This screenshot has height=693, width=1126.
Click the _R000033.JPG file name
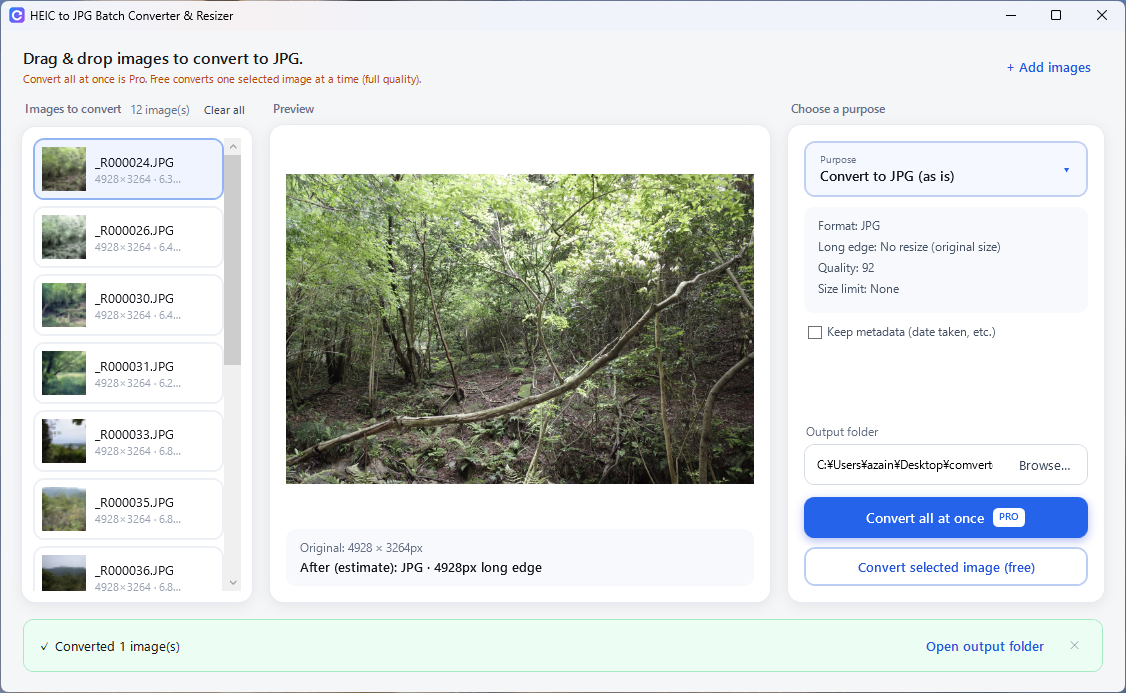click(134, 434)
